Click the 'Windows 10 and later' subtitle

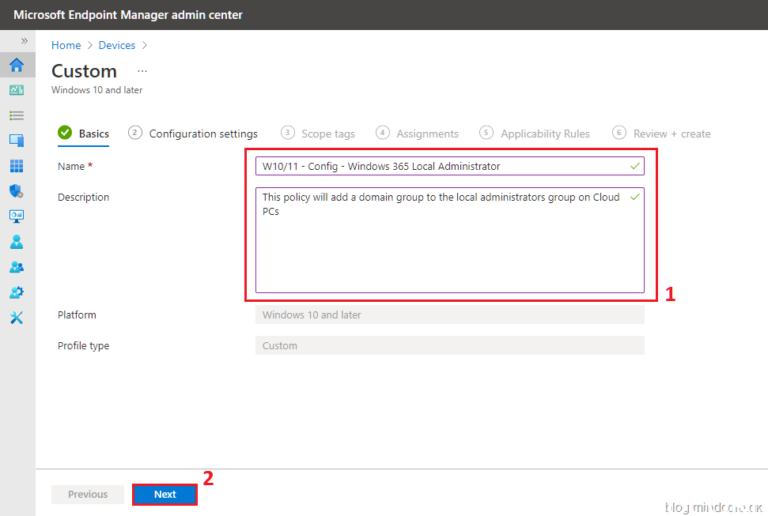[97, 90]
